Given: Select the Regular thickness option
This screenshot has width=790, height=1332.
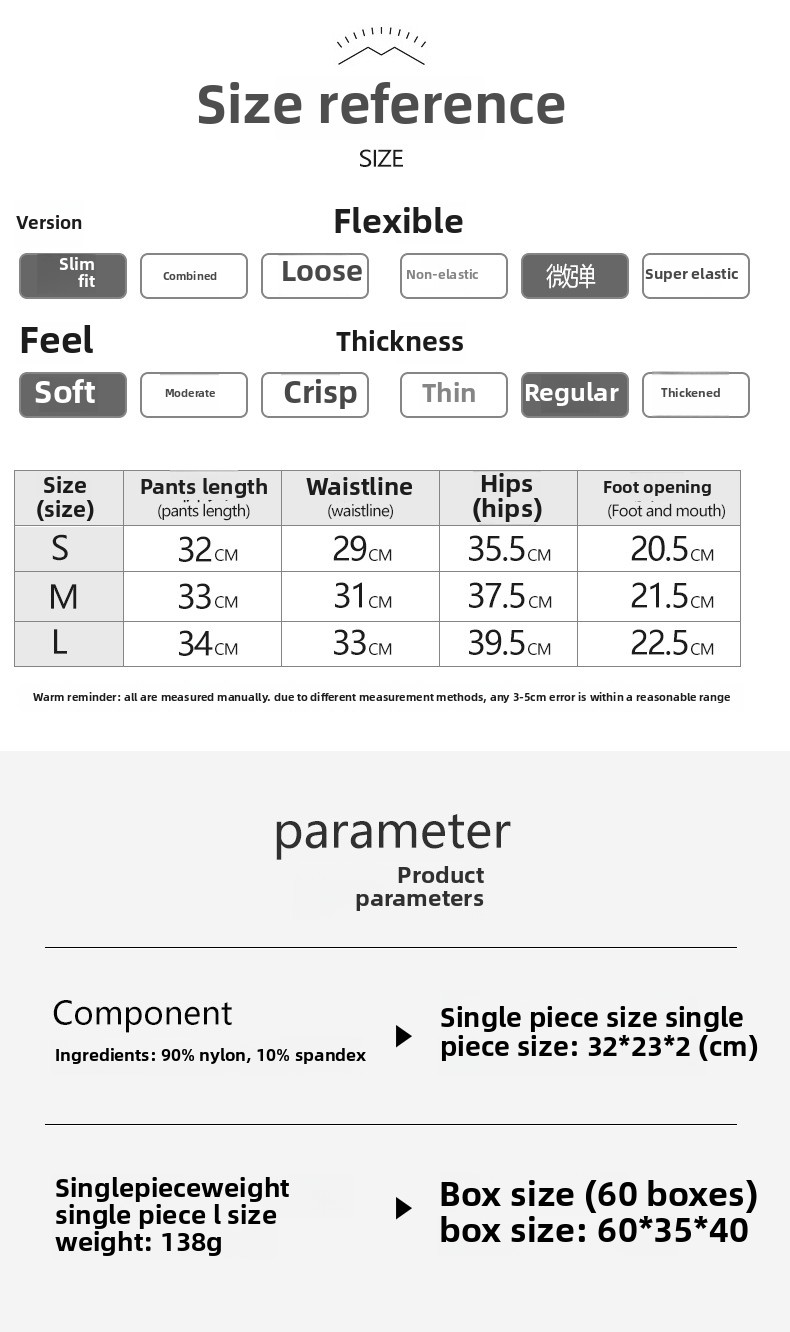Looking at the screenshot, I should click(575, 395).
